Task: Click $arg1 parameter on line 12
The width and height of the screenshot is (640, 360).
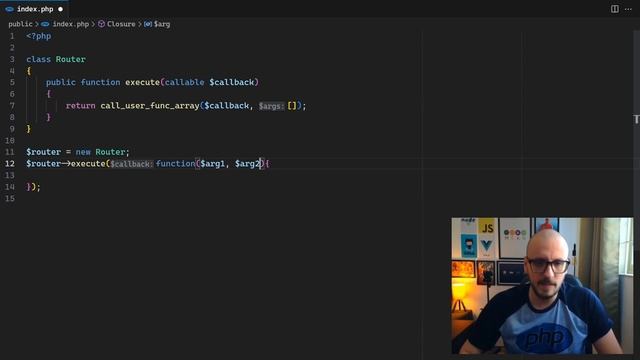Action: pyautogui.click(x=212, y=164)
